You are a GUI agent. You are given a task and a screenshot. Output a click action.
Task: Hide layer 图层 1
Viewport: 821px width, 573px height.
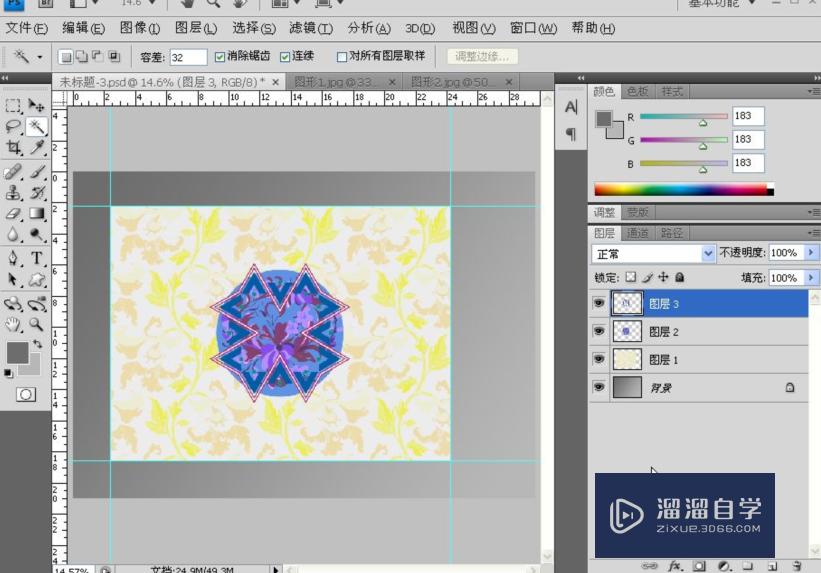click(x=599, y=359)
